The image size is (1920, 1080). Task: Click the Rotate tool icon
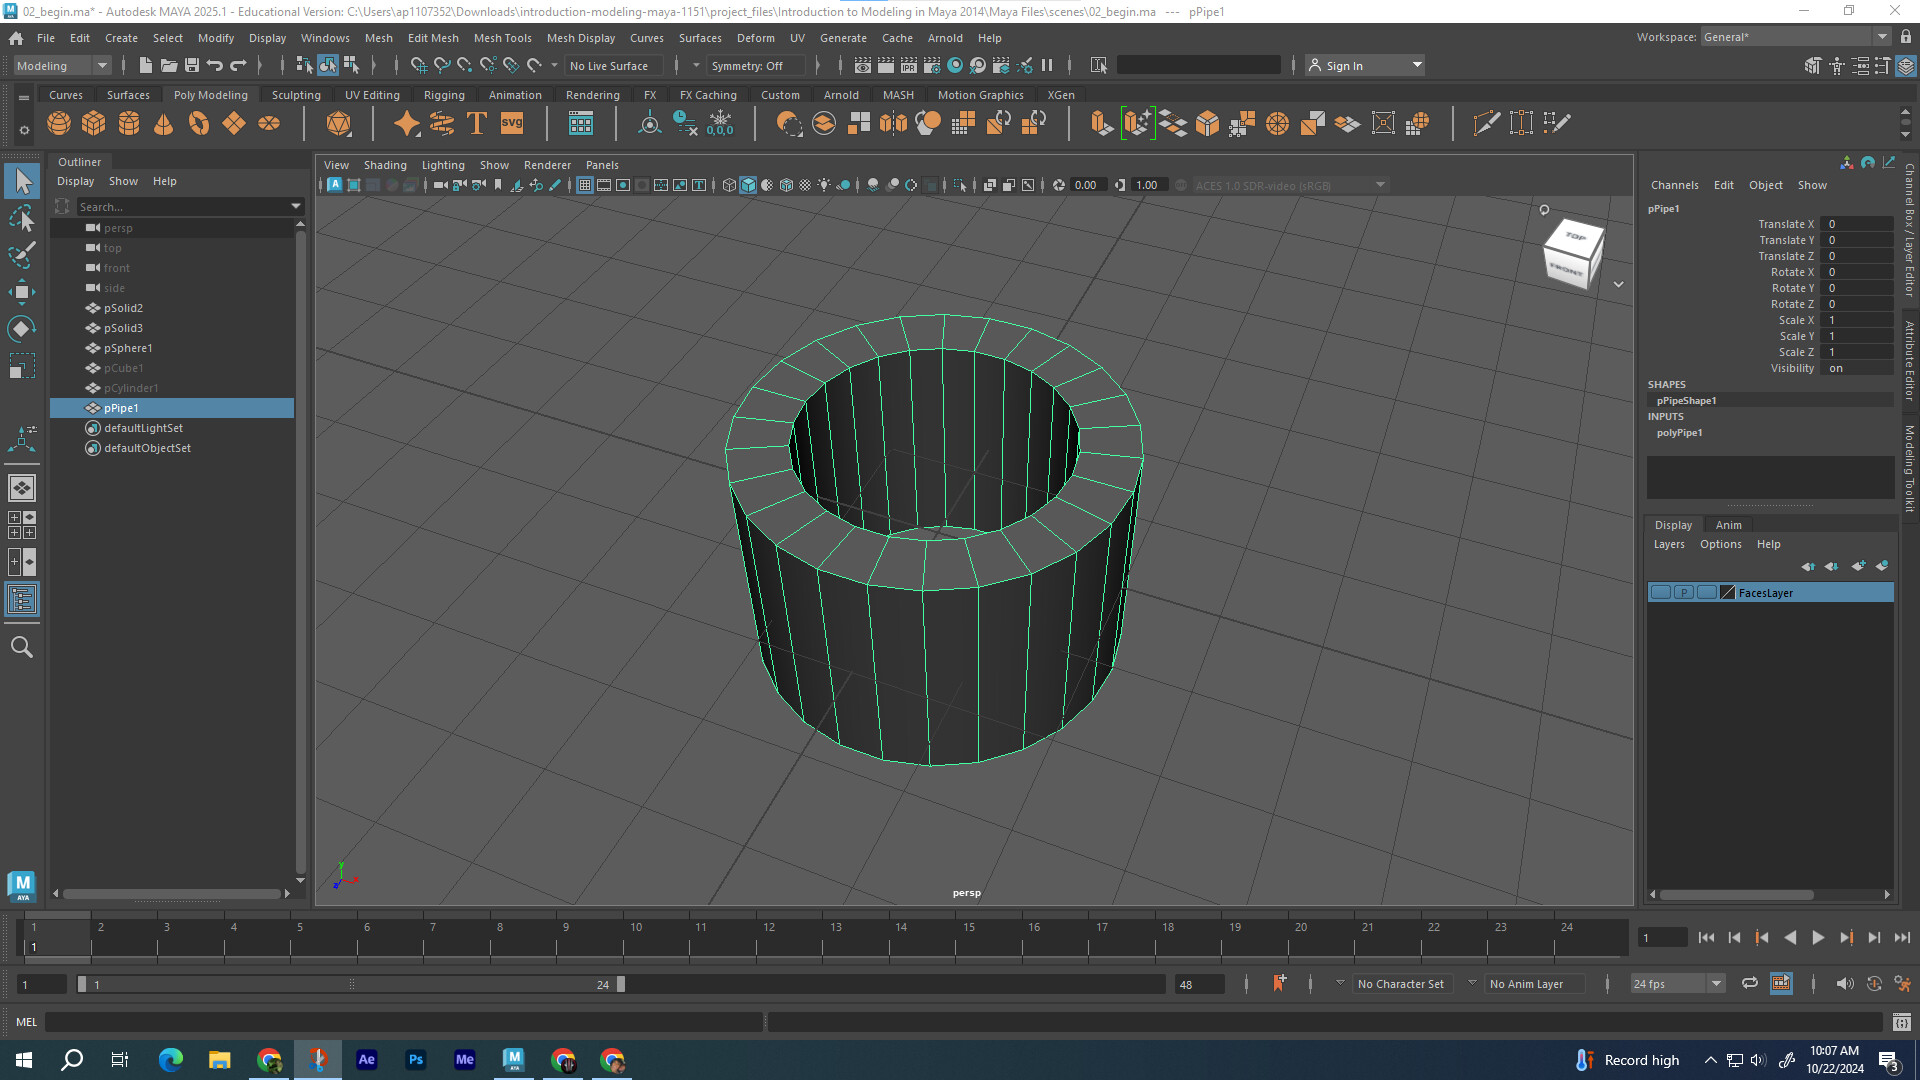(x=22, y=329)
